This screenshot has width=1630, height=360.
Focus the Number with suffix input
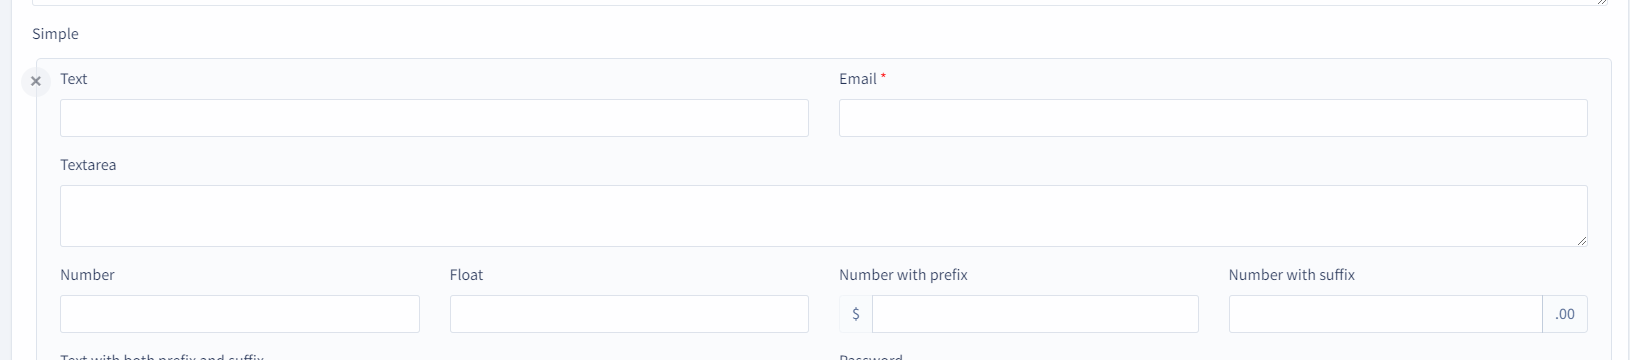tap(1385, 314)
